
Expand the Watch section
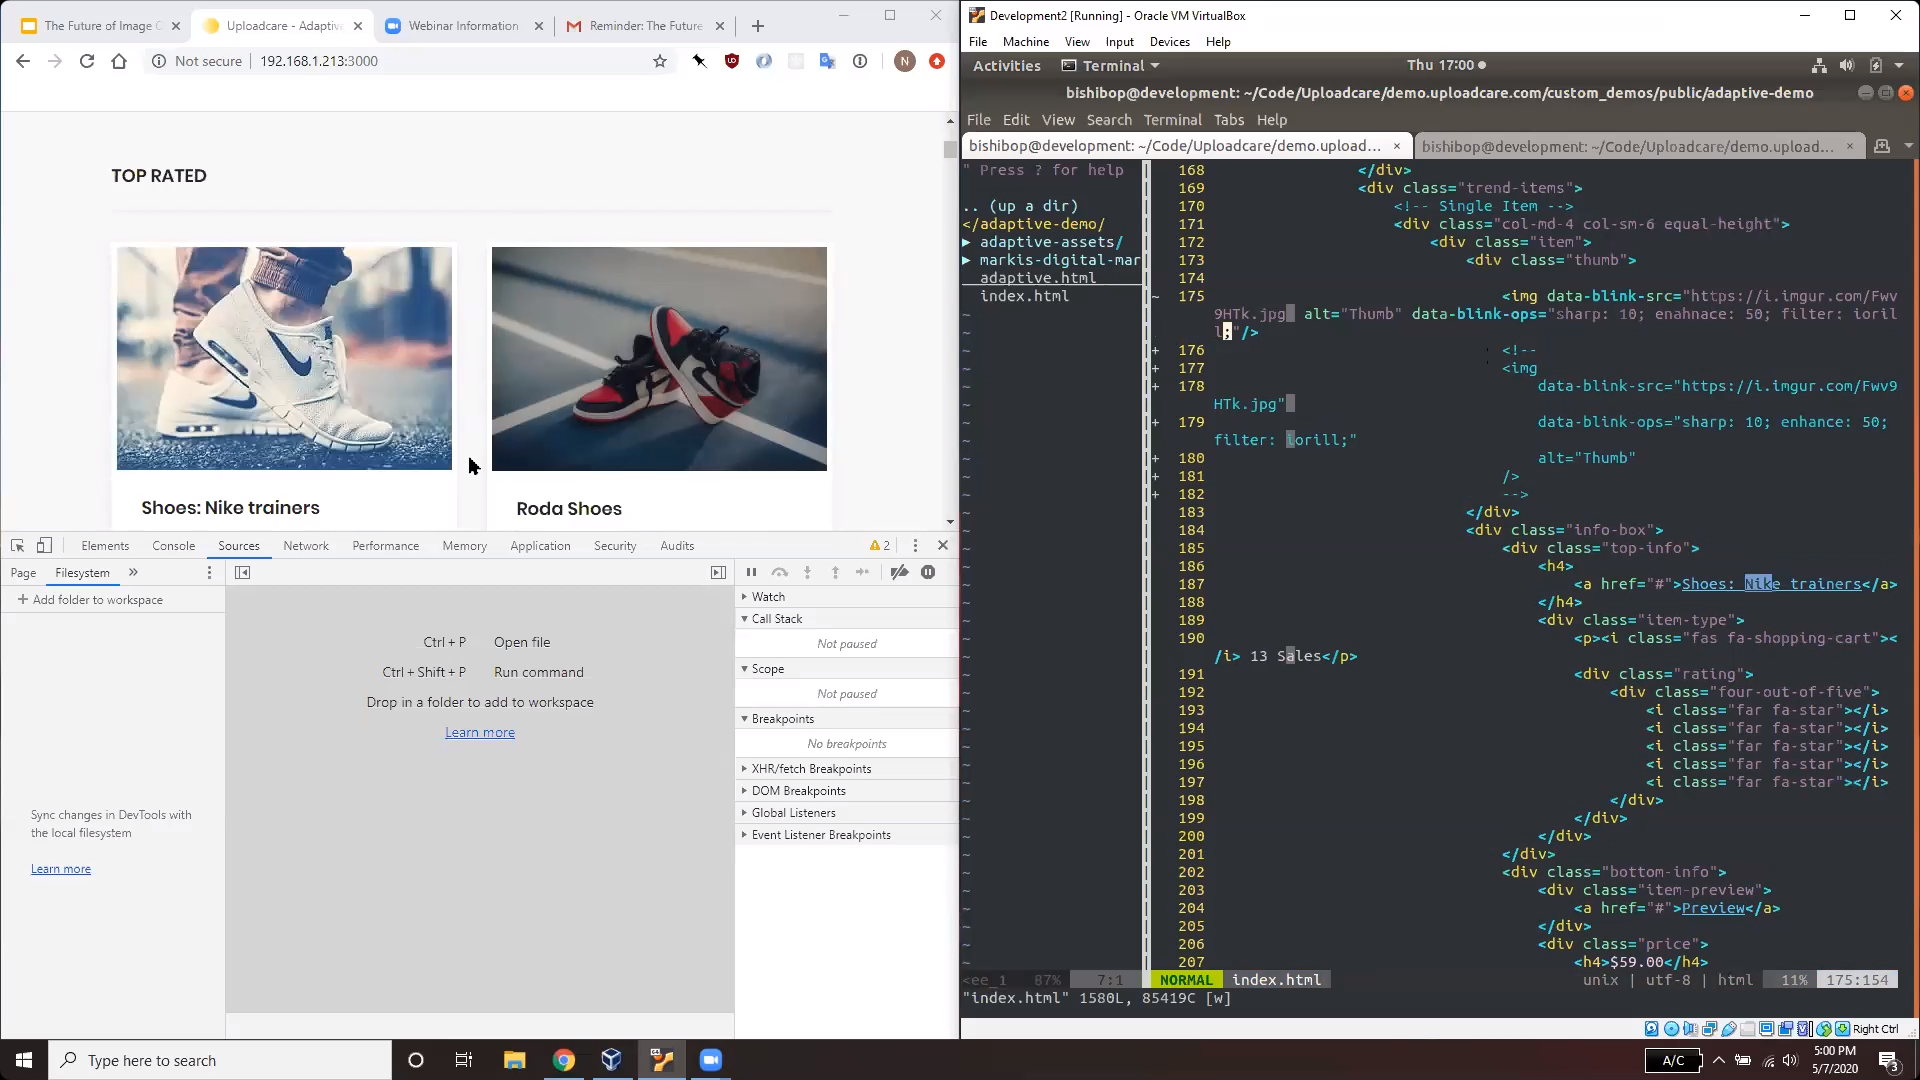click(766, 596)
